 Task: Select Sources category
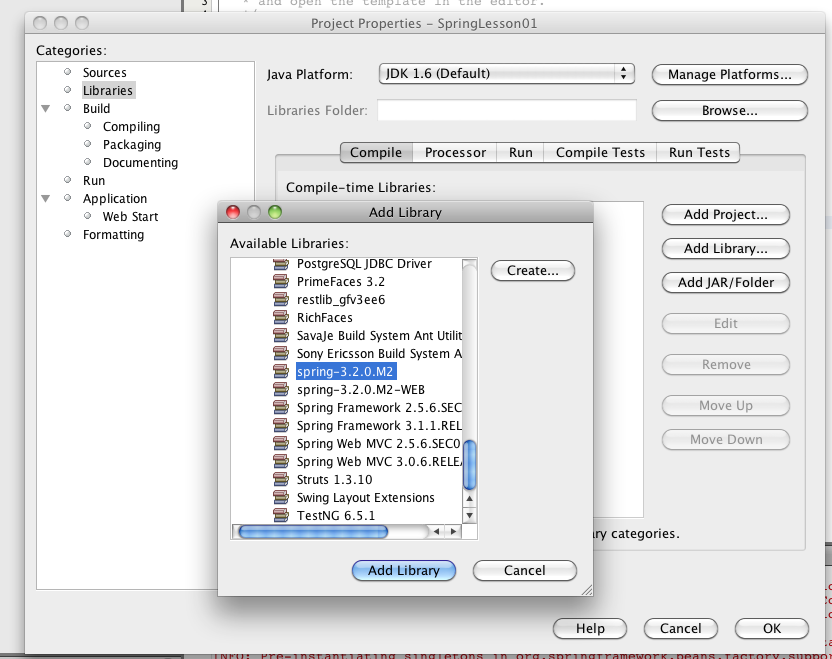point(105,73)
